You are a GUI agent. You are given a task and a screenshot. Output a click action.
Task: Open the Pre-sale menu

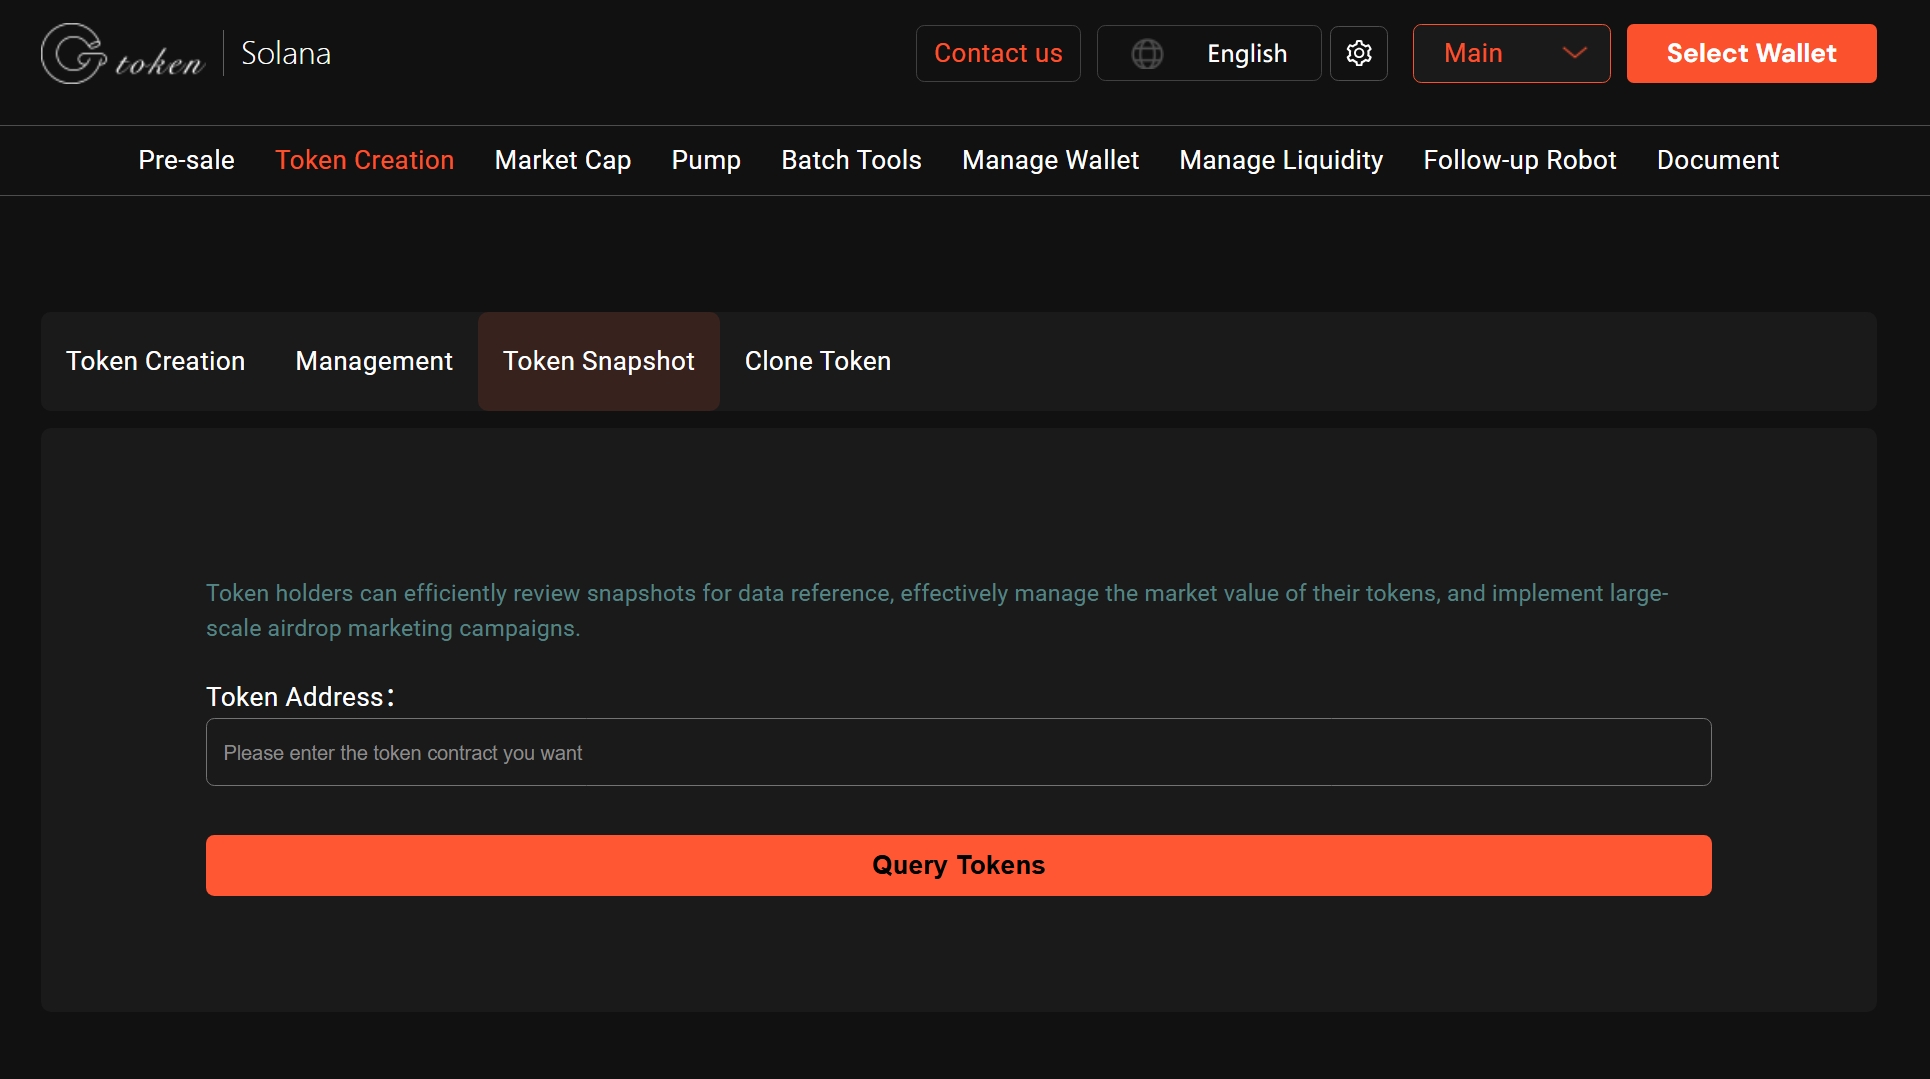[x=186, y=160]
